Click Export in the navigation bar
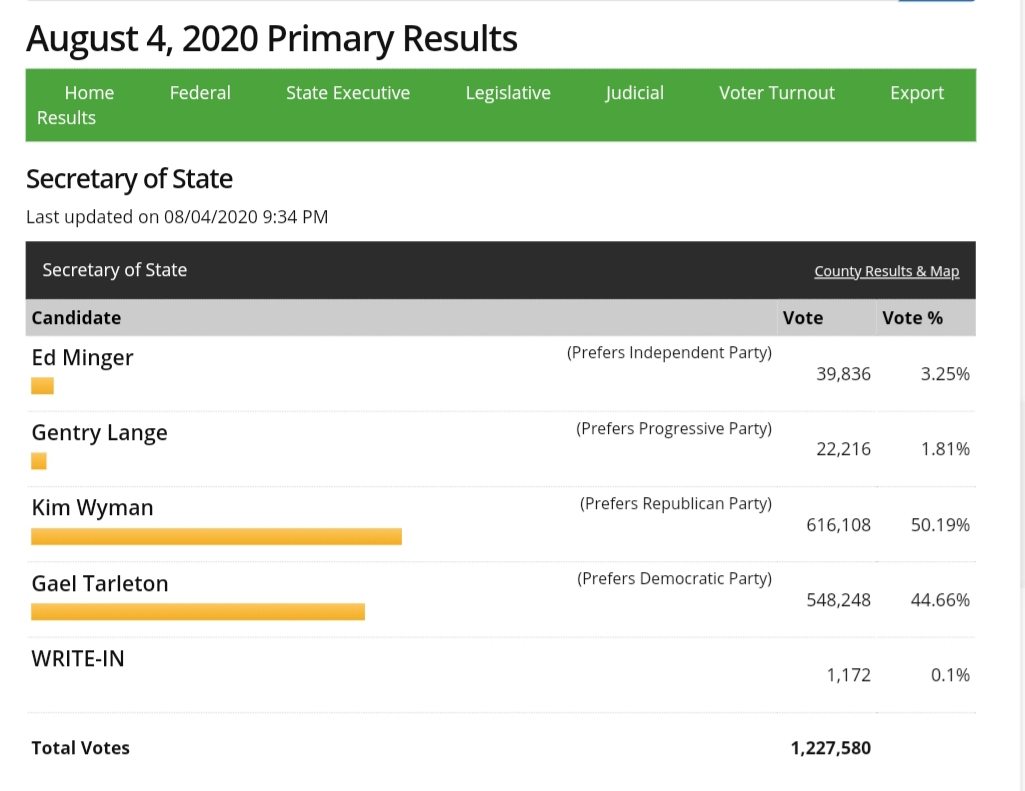The width and height of the screenshot is (1025, 791). pyautogui.click(x=917, y=93)
